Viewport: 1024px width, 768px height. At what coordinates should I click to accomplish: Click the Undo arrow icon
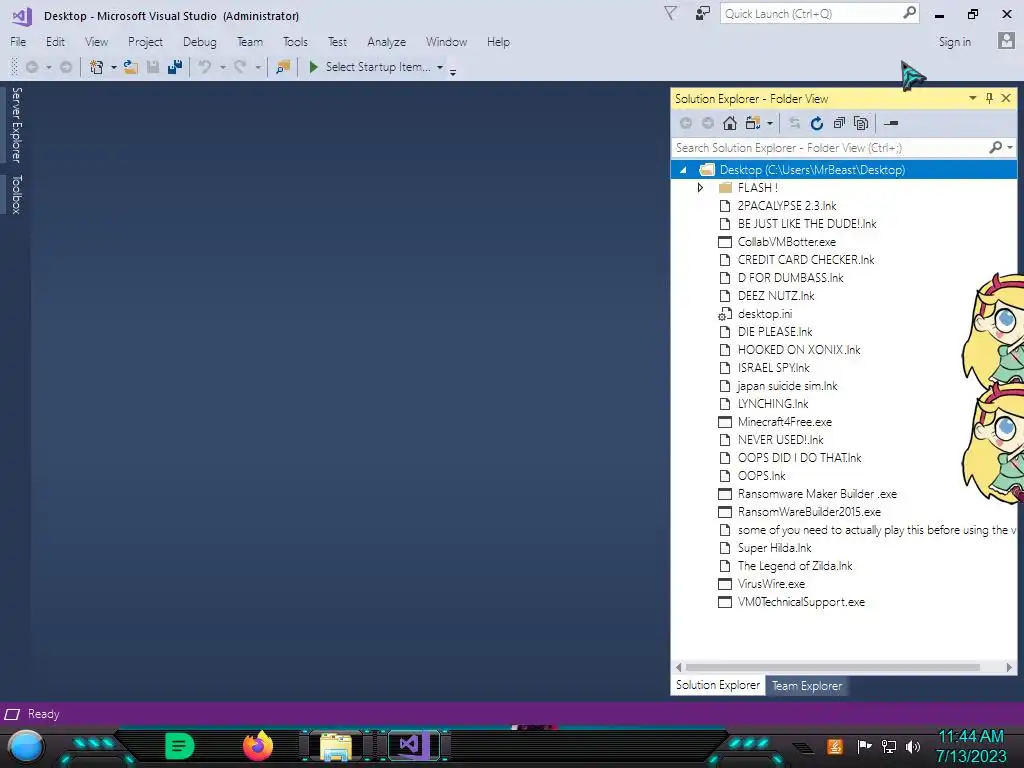click(x=205, y=67)
